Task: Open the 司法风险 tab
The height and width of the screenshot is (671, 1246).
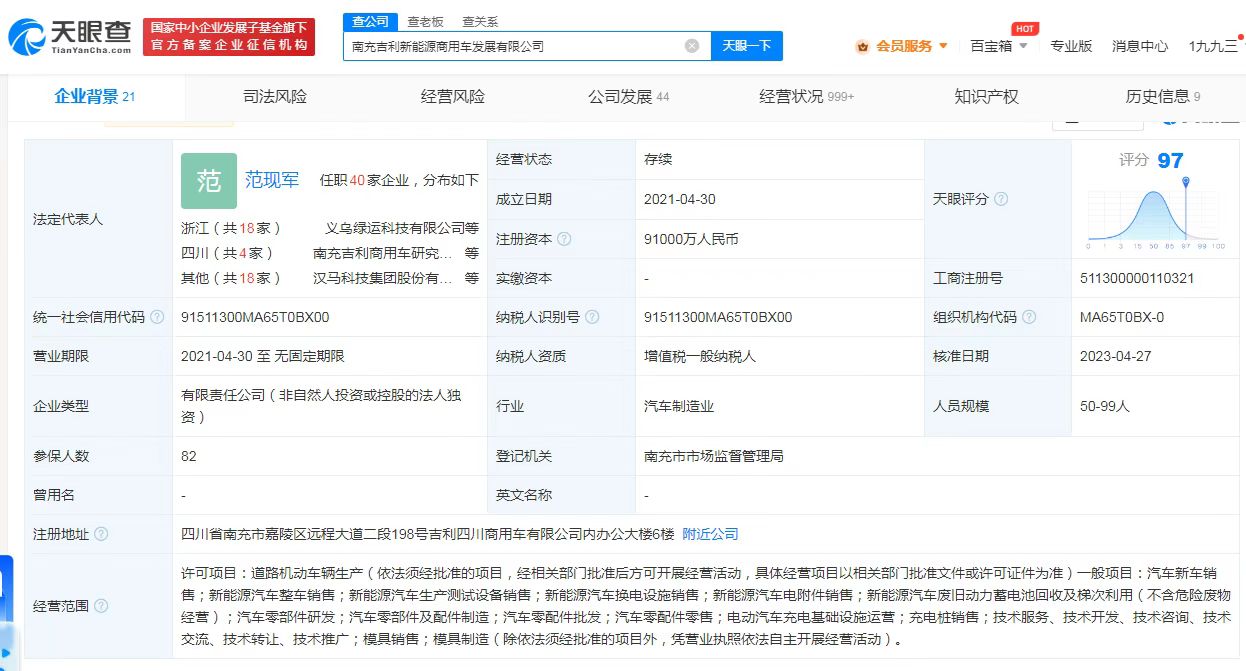Action: pos(275,97)
